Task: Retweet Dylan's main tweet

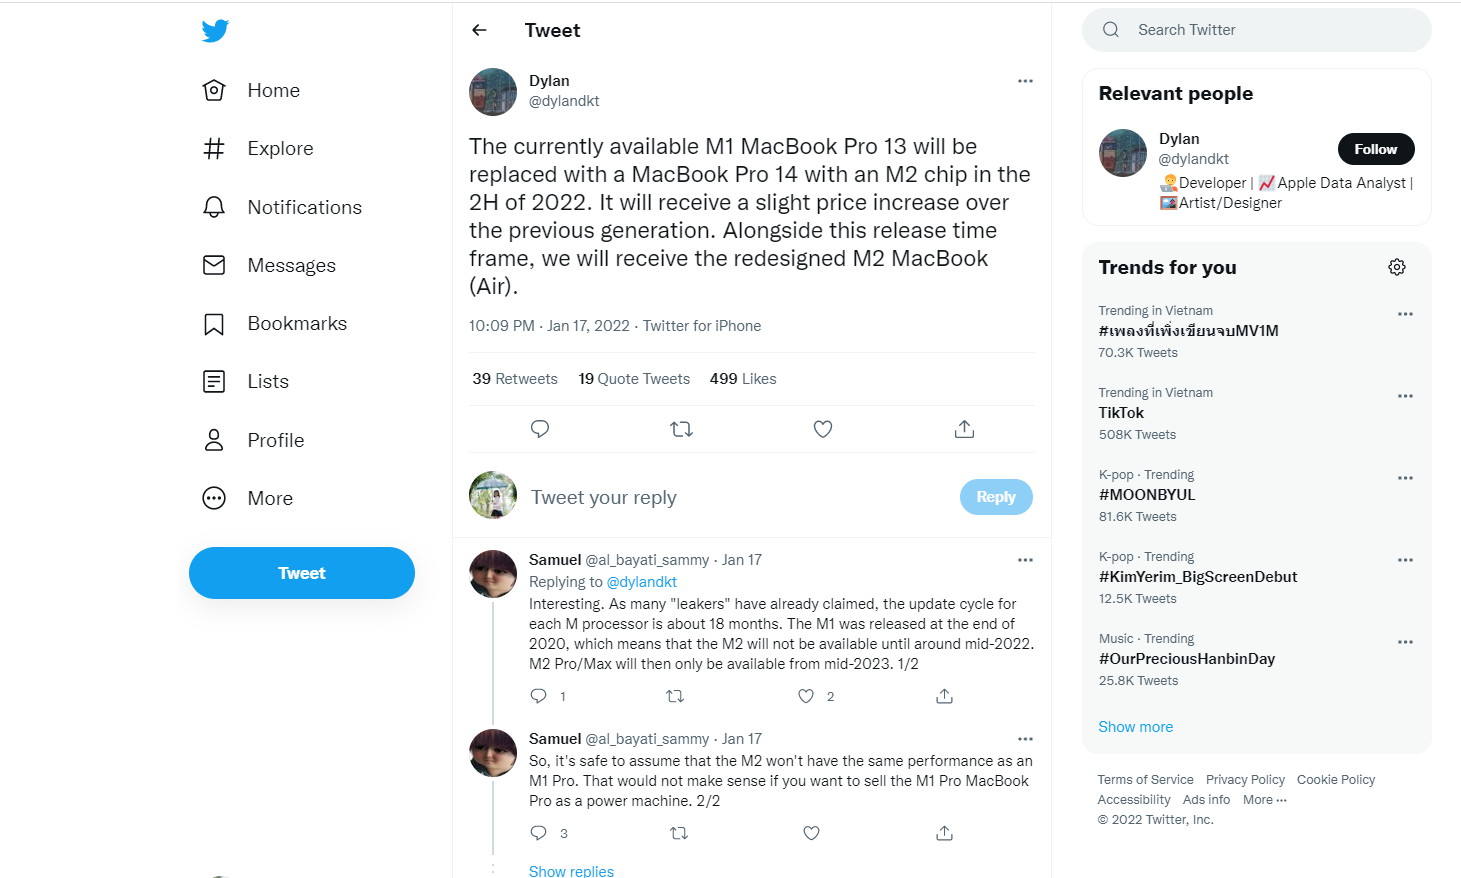Action: coord(681,429)
